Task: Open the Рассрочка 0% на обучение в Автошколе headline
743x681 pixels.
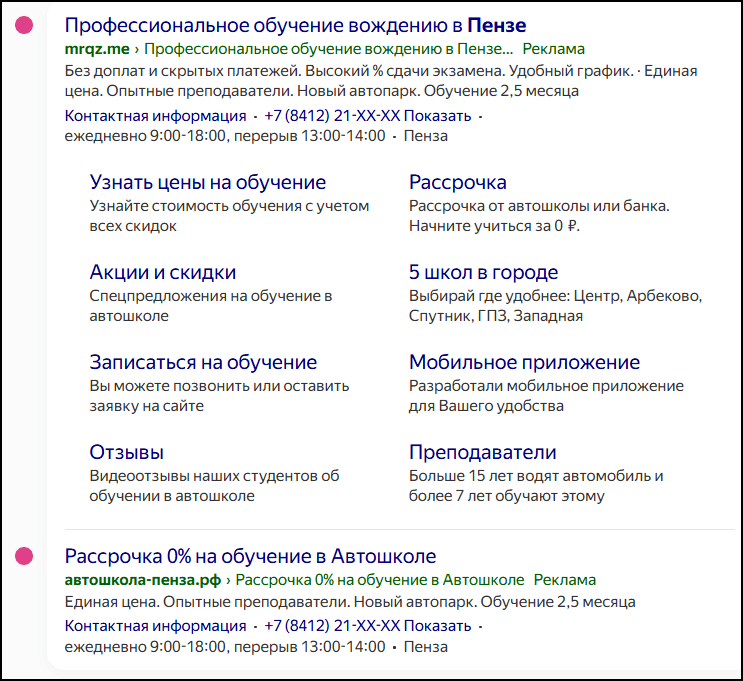Action: 250,556
